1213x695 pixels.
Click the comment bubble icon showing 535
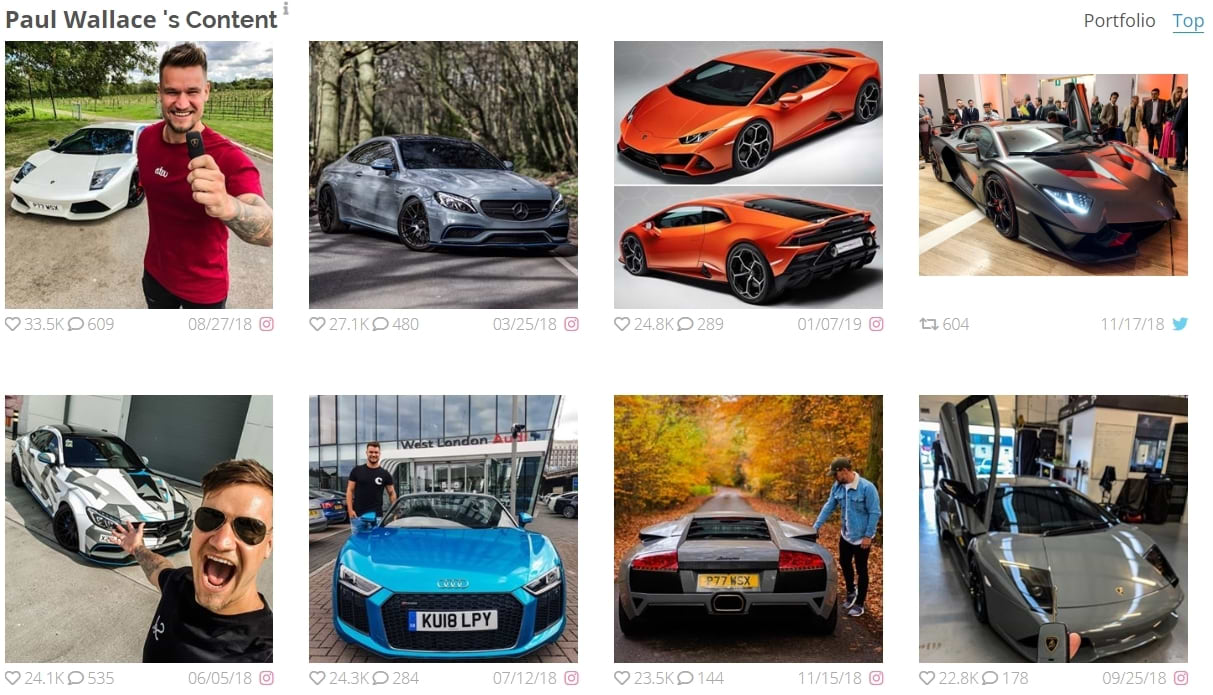pyautogui.click(x=76, y=678)
